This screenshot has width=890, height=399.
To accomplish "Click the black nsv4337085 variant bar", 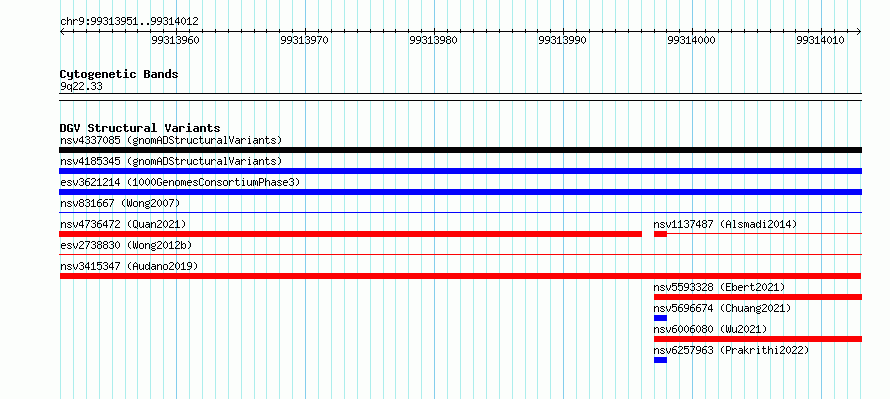I will [x=460, y=150].
